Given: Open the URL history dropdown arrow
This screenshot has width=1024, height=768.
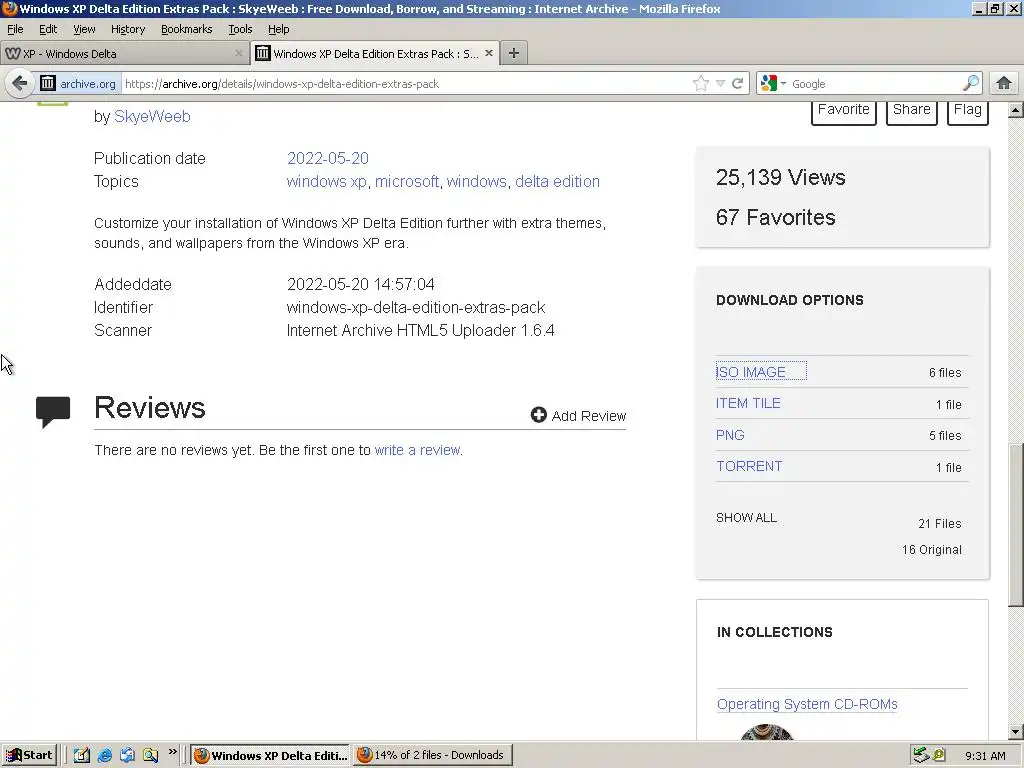Looking at the screenshot, I should pyautogui.click(x=720, y=84).
